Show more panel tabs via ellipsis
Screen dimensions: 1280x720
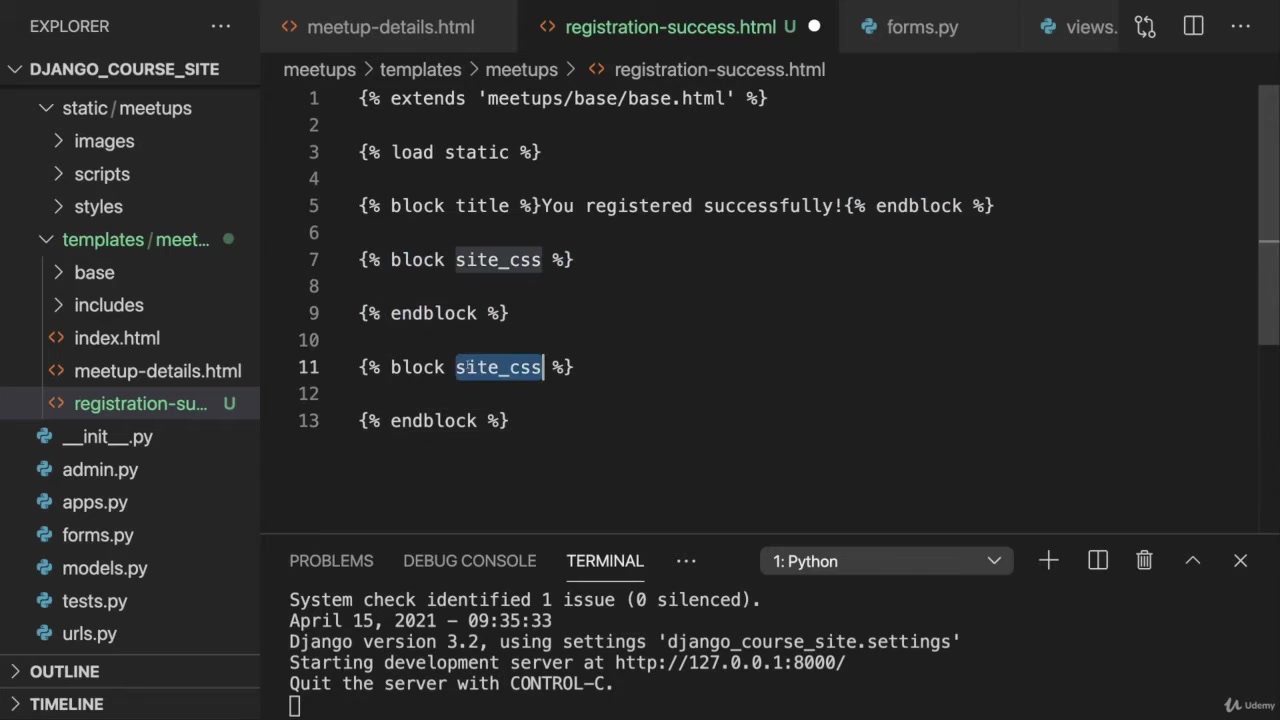(x=685, y=561)
